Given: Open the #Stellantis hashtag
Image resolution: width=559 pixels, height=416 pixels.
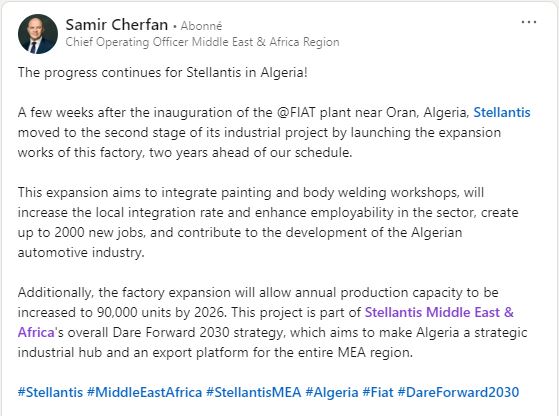Looking at the screenshot, I should (x=50, y=392).
